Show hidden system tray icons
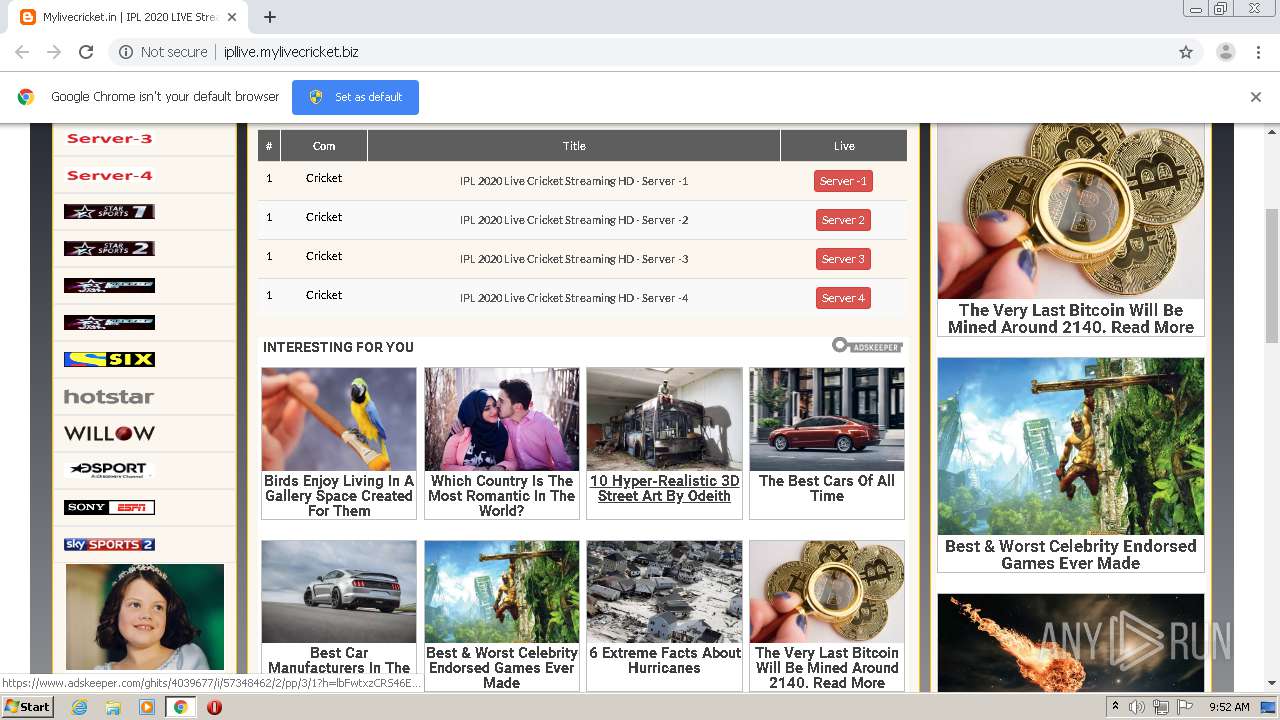1280x720 pixels. (1115, 707)
